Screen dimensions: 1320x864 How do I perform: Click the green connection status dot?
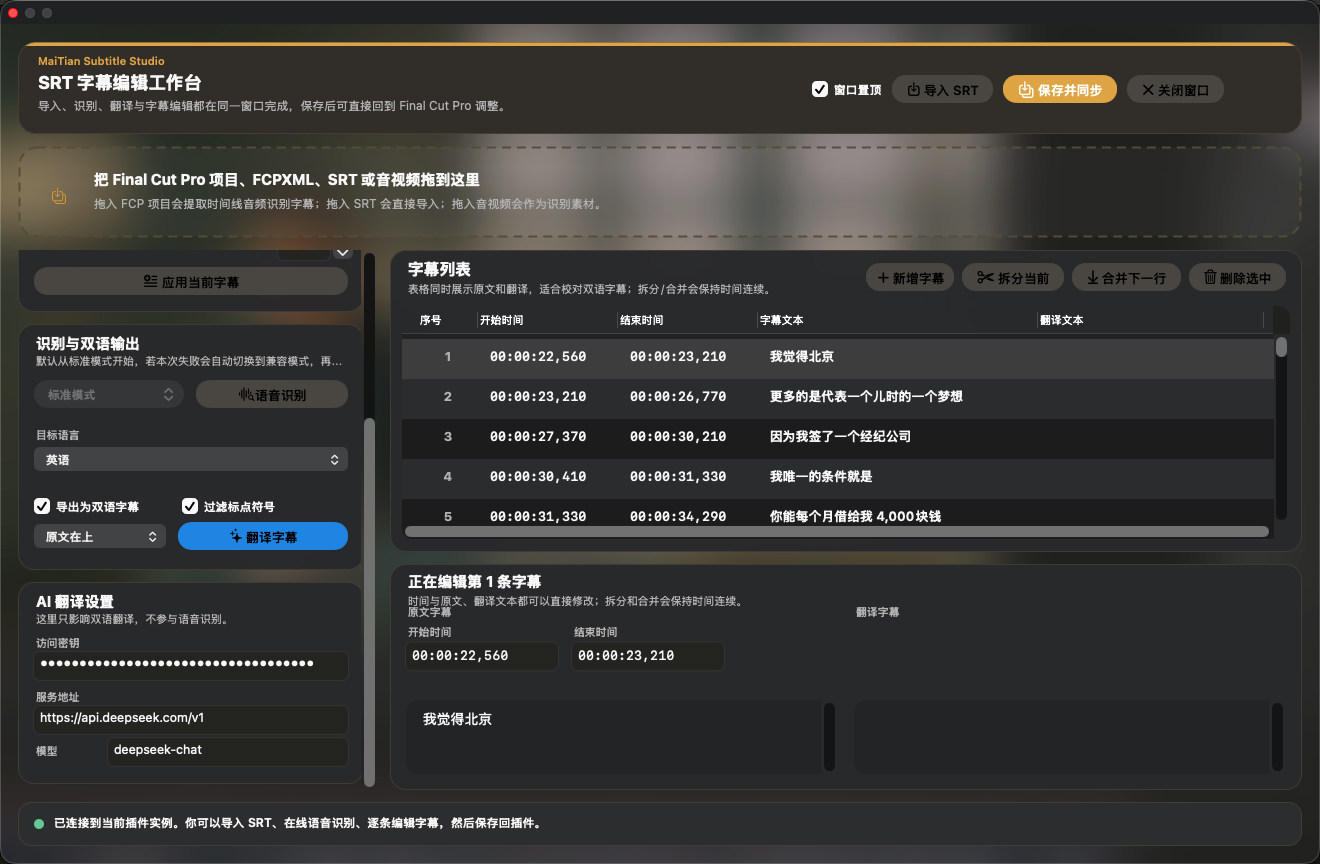pos(39,824)
